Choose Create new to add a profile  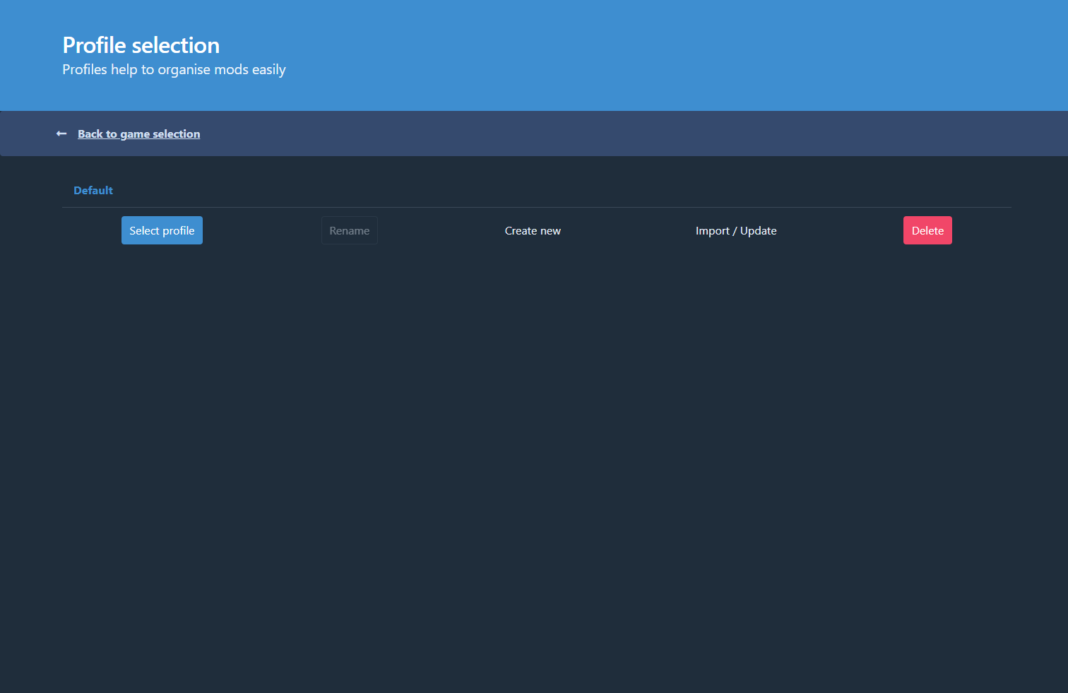tap(532, 231)
